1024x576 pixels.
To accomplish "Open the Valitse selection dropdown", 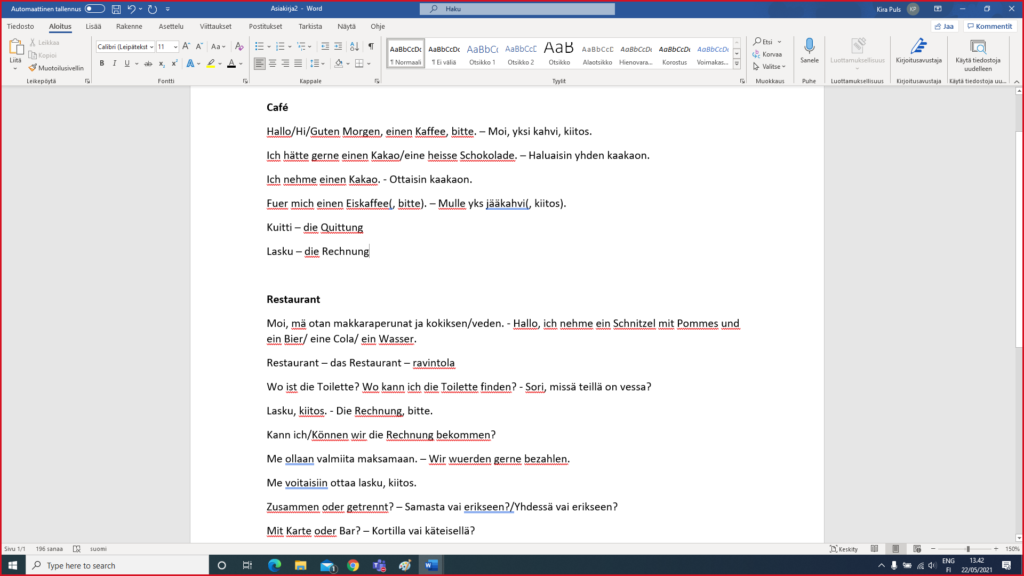I will (769, 67).
